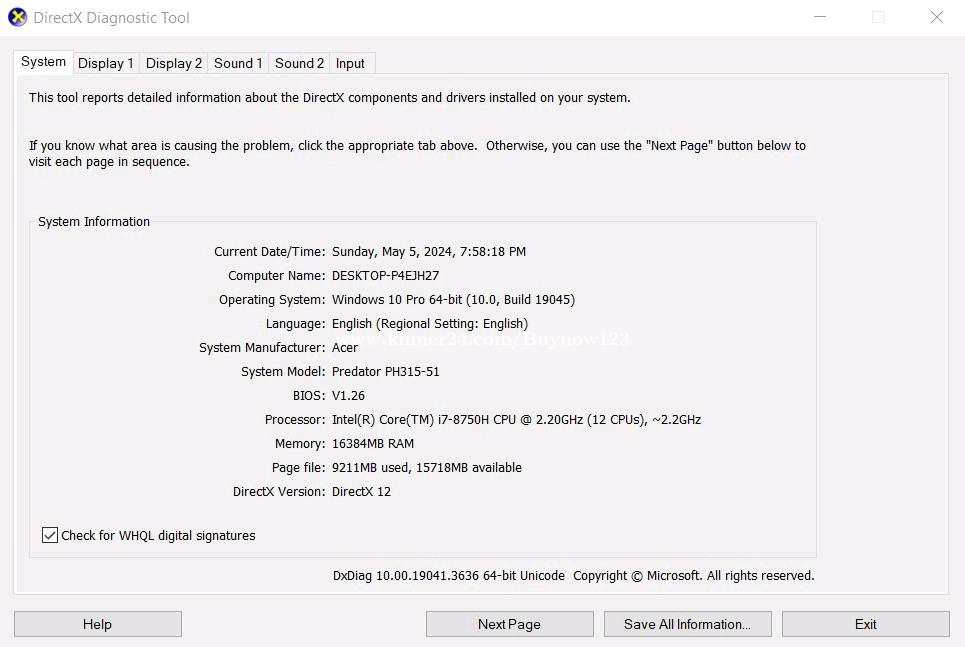The height and width of the screenshot is (647, 965).
Task: Click the 'DirectX 12' version value
Action: pyautogui.click(x=361, y=492)
